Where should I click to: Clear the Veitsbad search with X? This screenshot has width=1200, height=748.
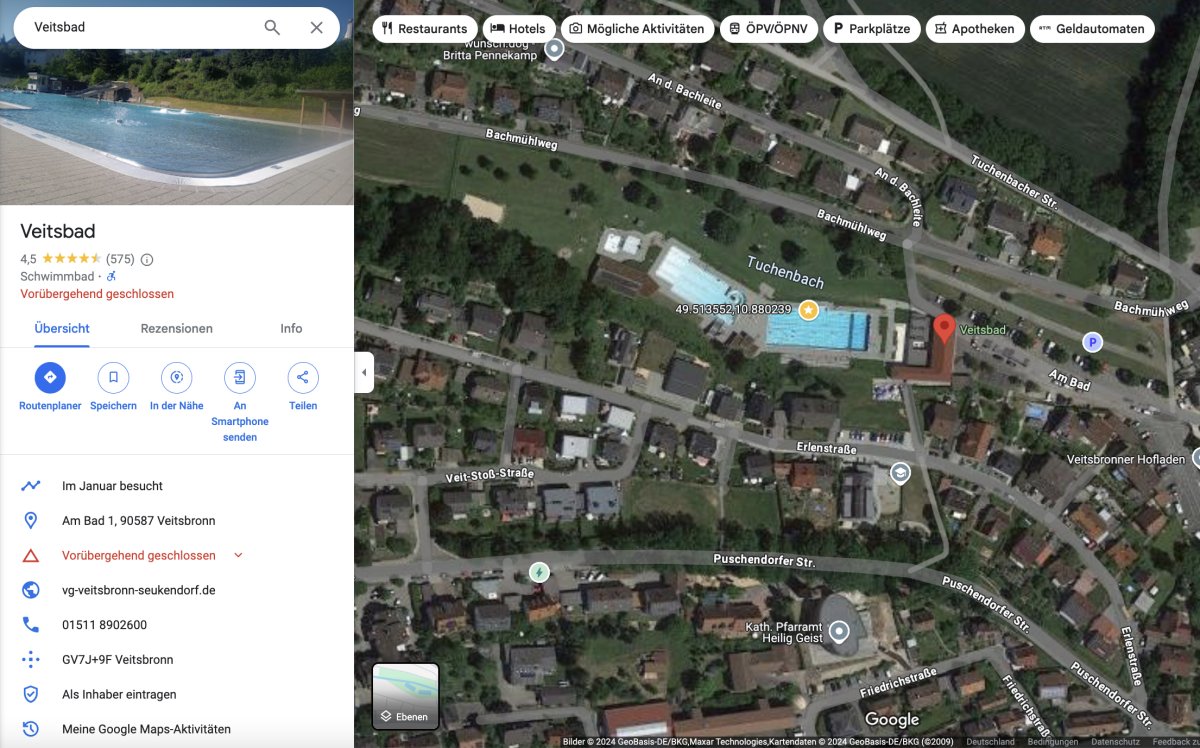pos(316,28)
